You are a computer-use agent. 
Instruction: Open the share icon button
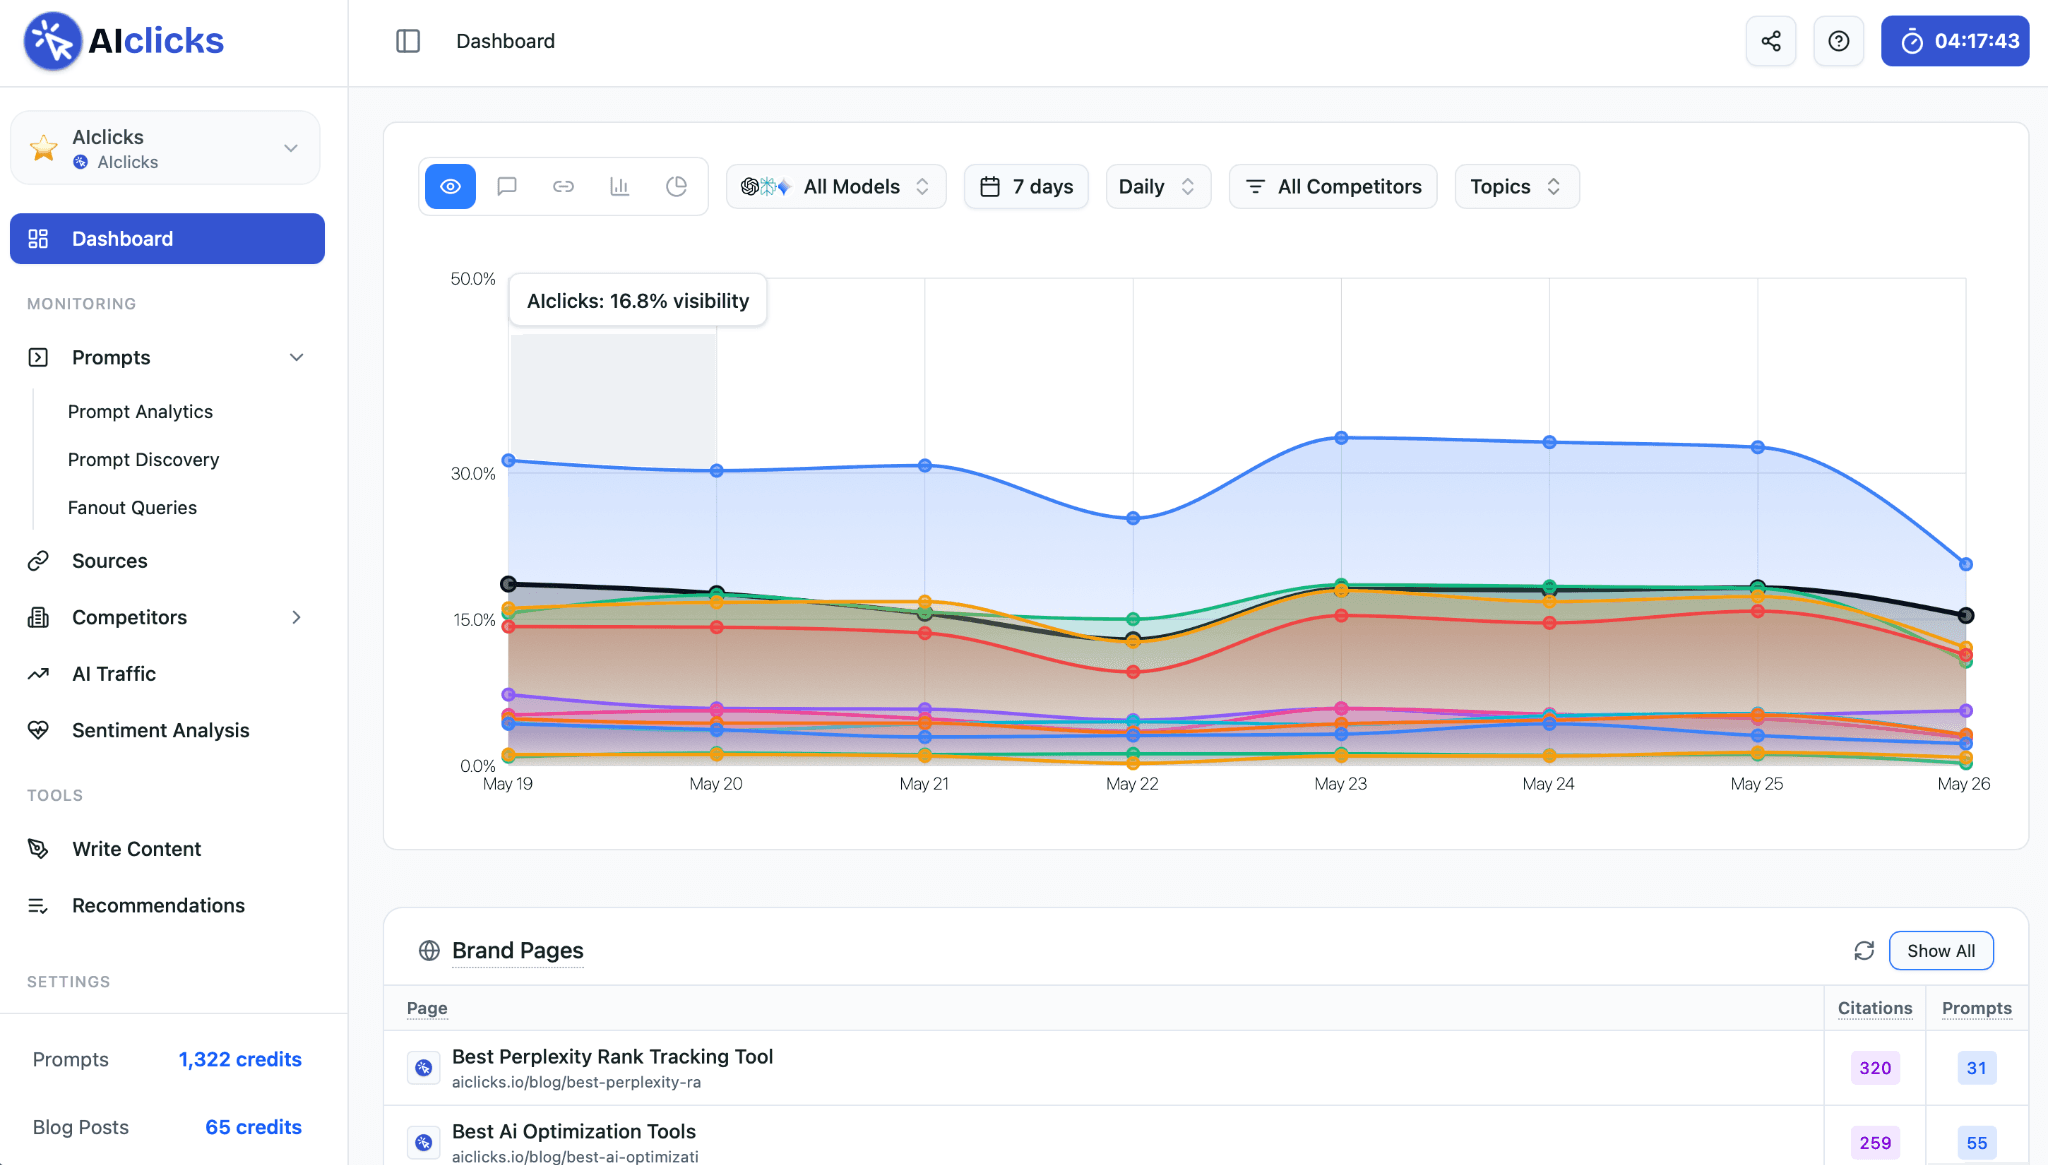(x=1771, y=41)
